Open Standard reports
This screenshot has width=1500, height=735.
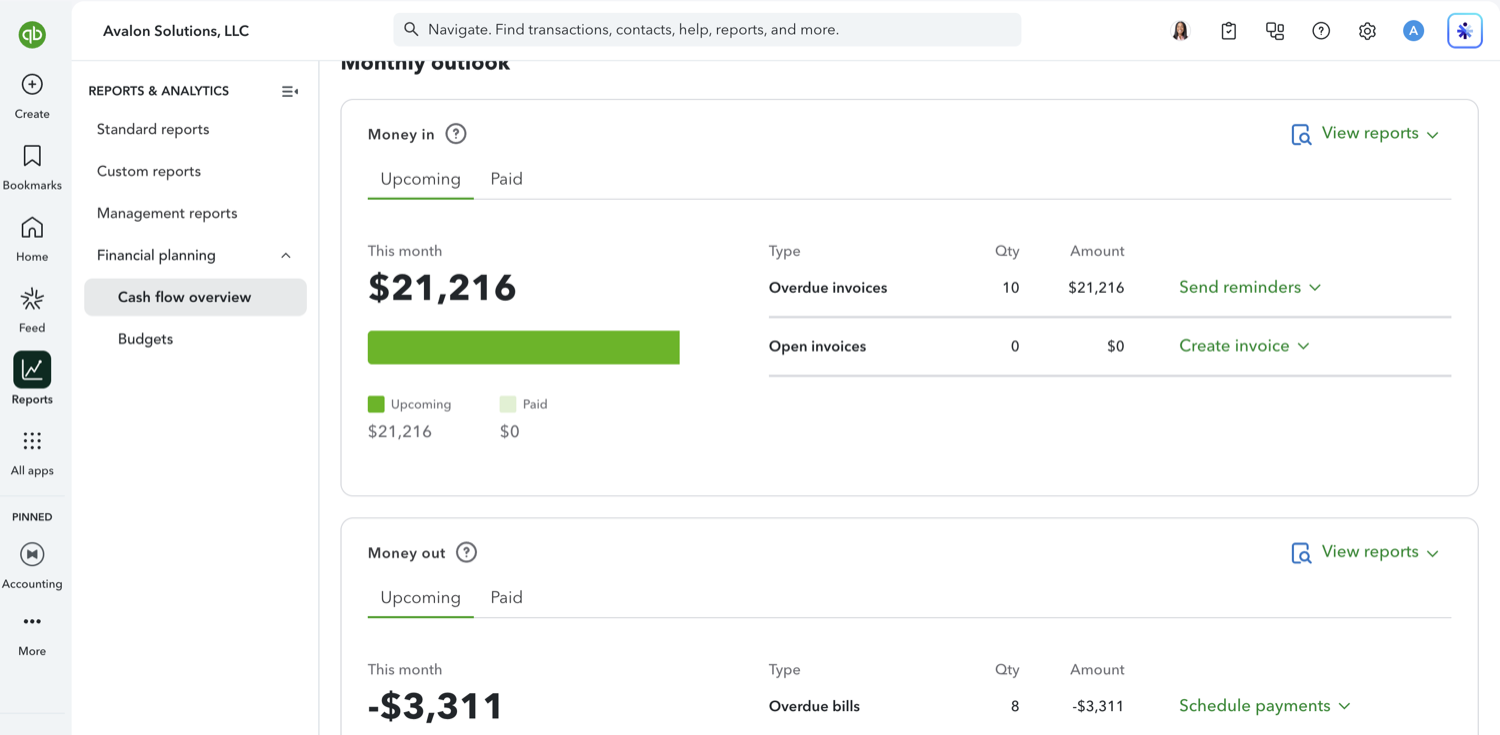tap(153, 129)
